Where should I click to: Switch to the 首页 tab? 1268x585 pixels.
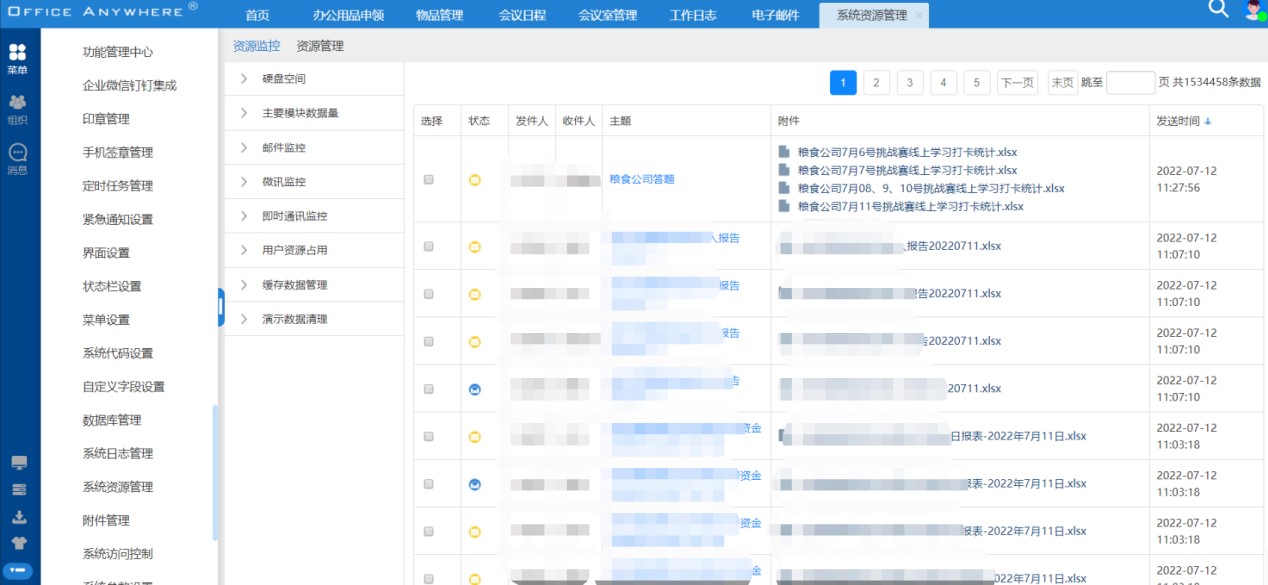pos(258,16)
